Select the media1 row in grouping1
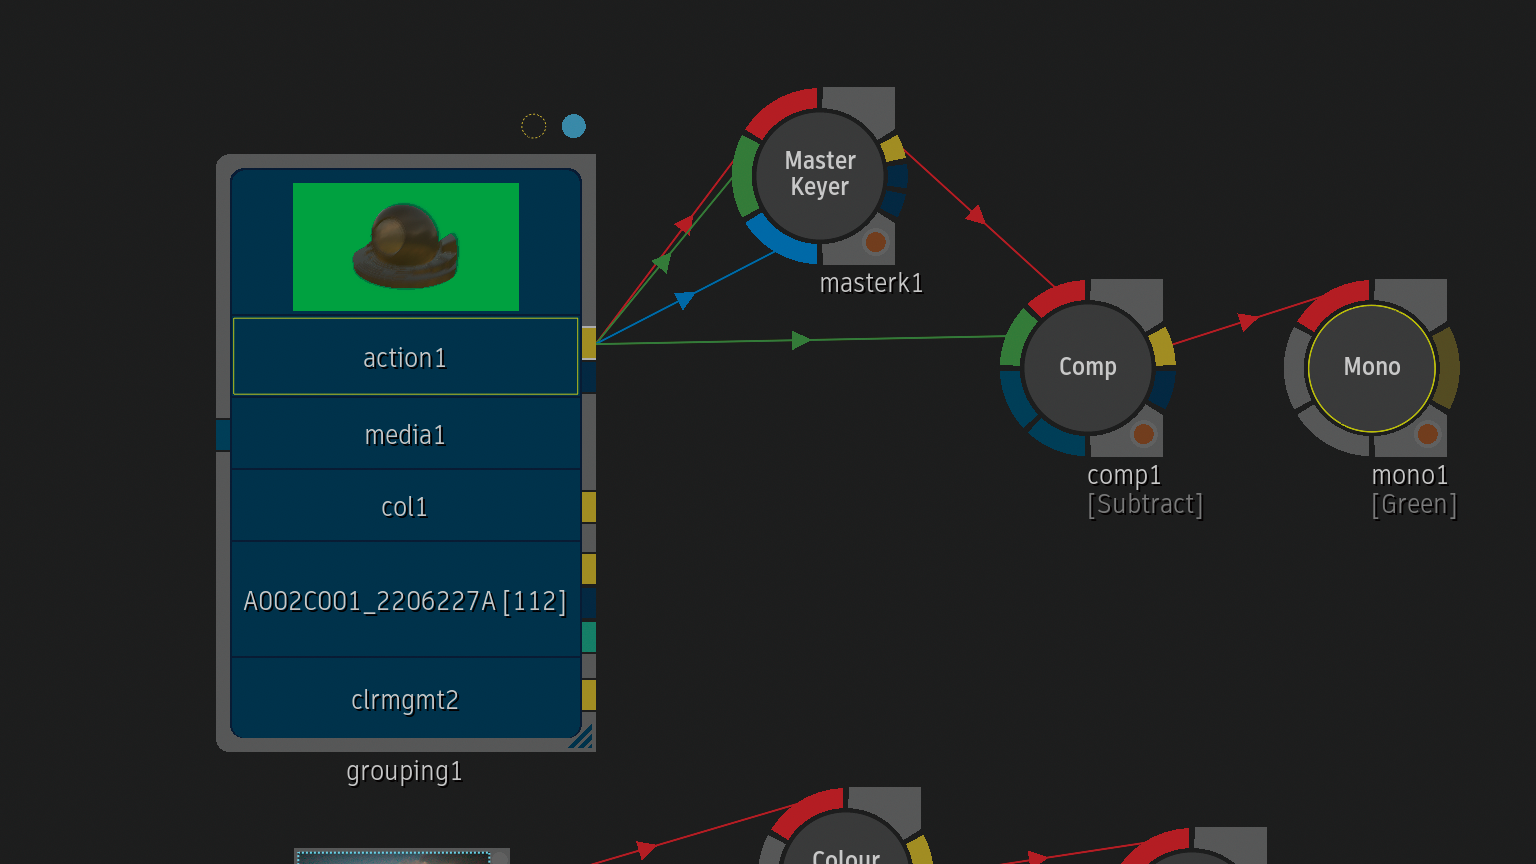The image size is (1536, 864). coord(406,434)
